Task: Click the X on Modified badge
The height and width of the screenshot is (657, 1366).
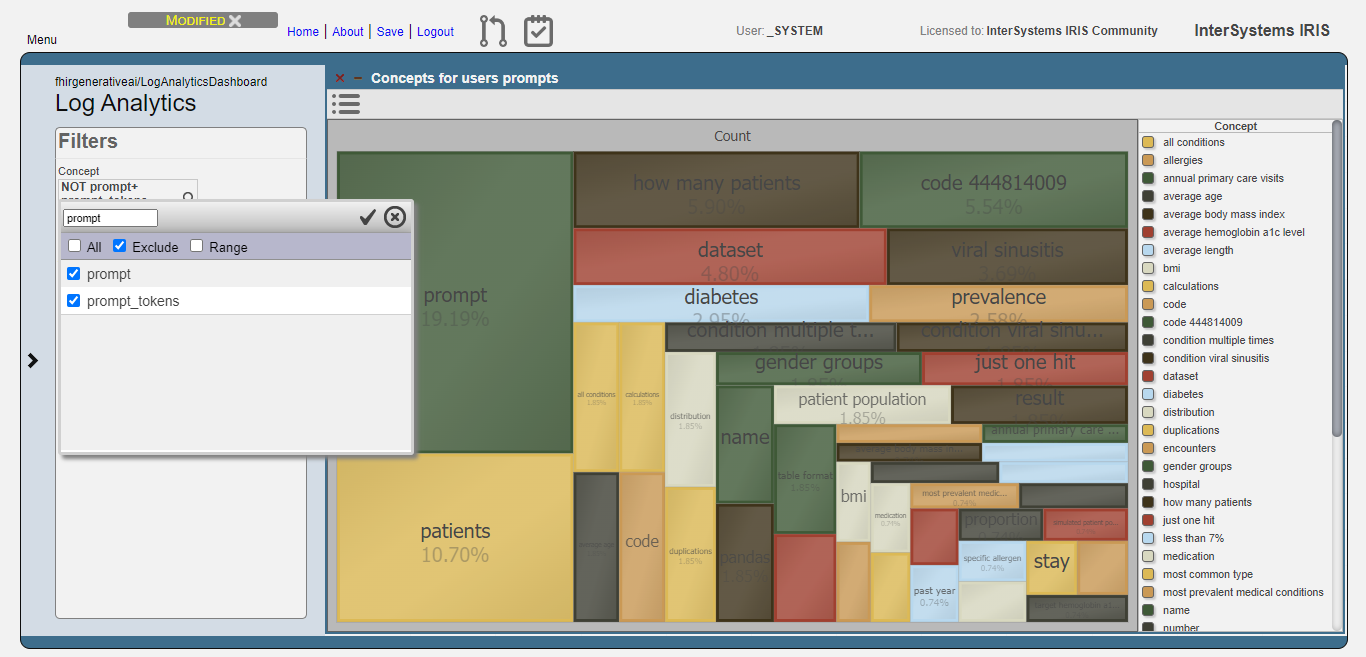Action: (235, 20)
